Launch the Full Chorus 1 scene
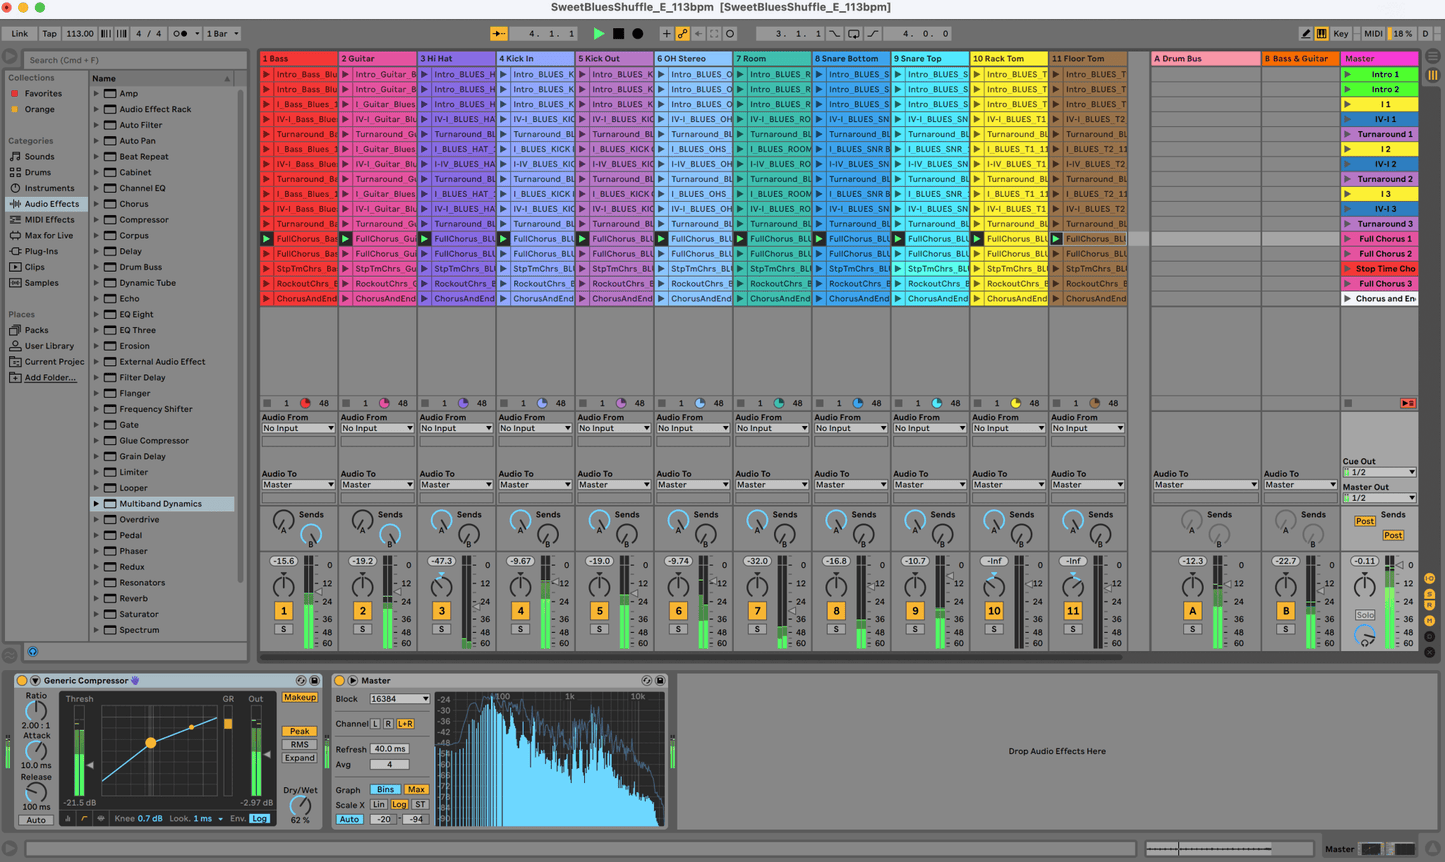 click(x=1349, y=239)
